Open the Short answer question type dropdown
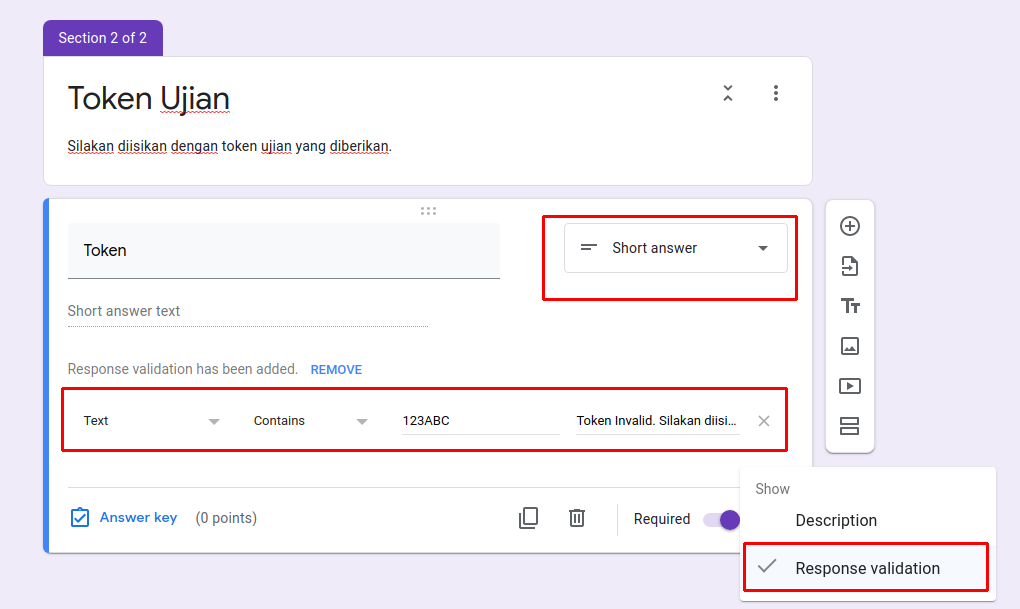Screen dimensions: 1020x609 tap(675, 248)
